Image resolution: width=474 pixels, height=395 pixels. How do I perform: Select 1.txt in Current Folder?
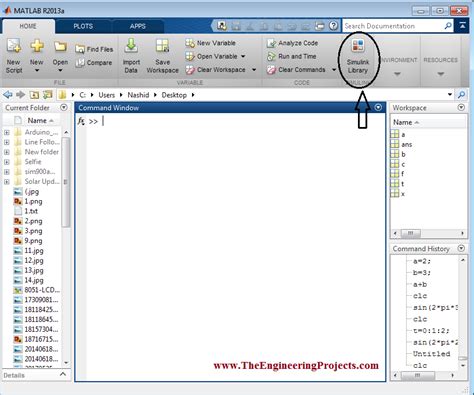pos(31,211)
